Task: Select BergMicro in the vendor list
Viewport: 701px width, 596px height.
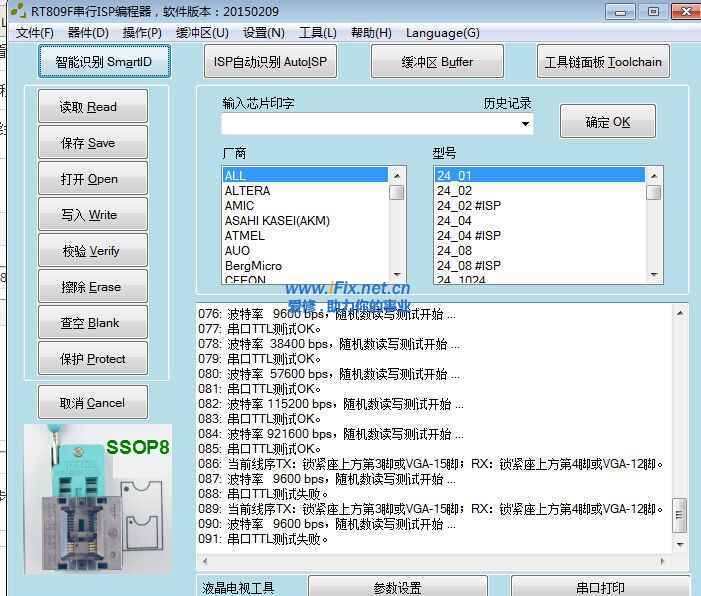Action: pos(305,266)
